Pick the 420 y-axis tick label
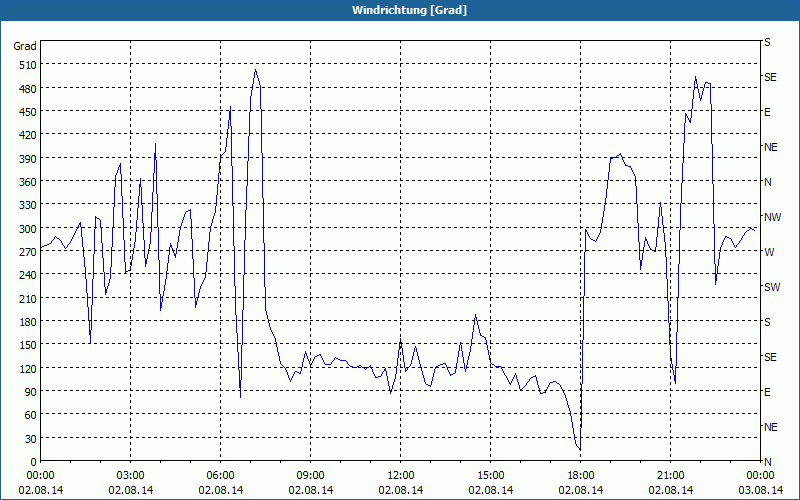Viewport: 800px width, 500px height. tap(28, 135)
